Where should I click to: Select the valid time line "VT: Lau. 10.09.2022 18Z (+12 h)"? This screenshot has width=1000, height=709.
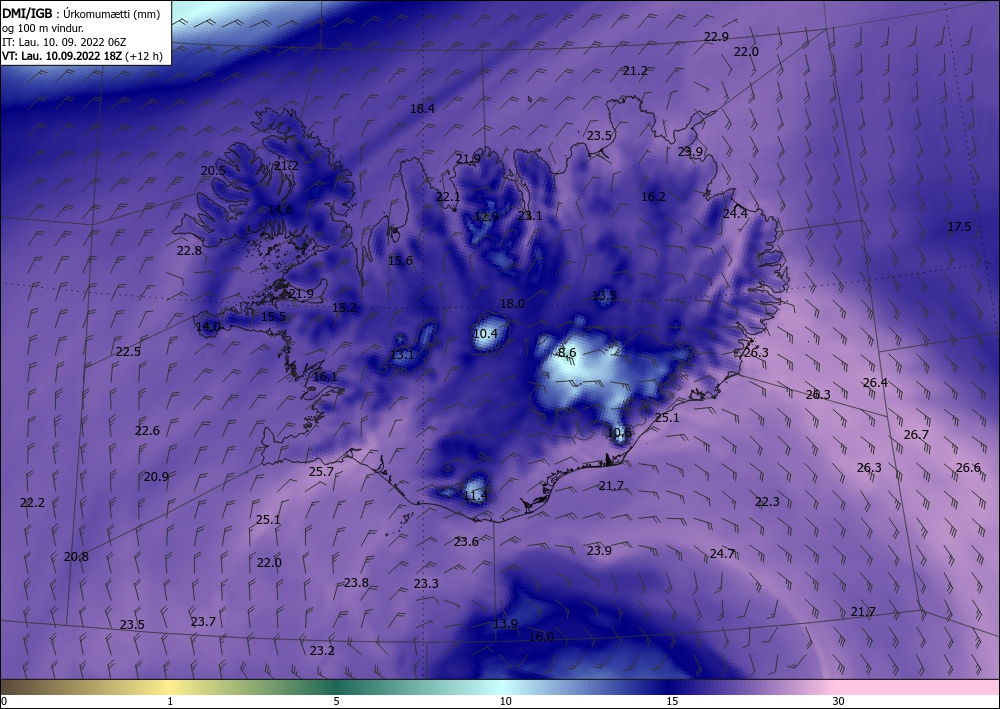coord(82,56)
